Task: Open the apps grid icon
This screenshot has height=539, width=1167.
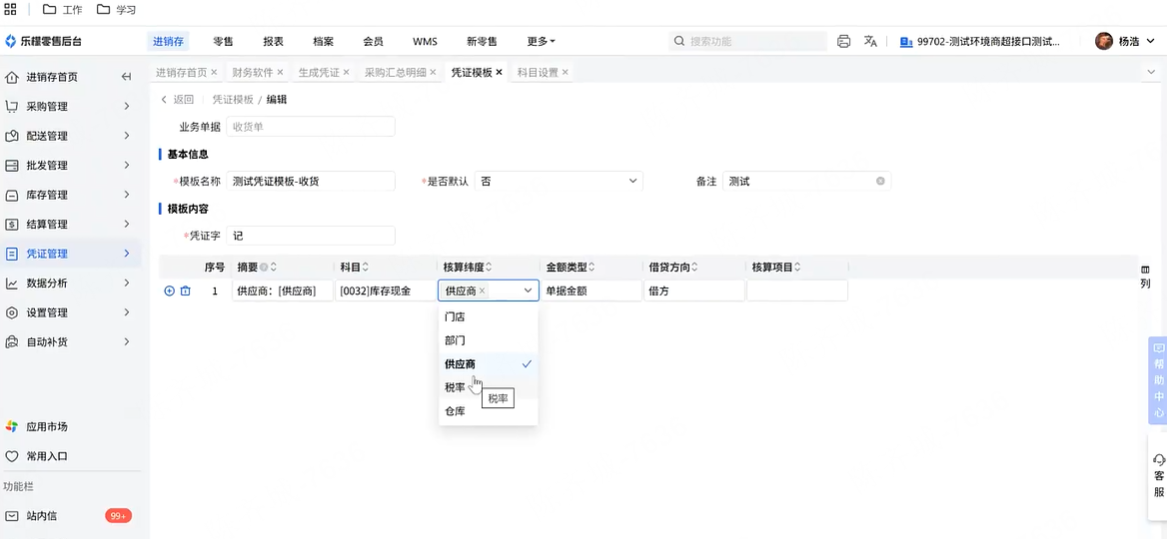Action: 10,10
